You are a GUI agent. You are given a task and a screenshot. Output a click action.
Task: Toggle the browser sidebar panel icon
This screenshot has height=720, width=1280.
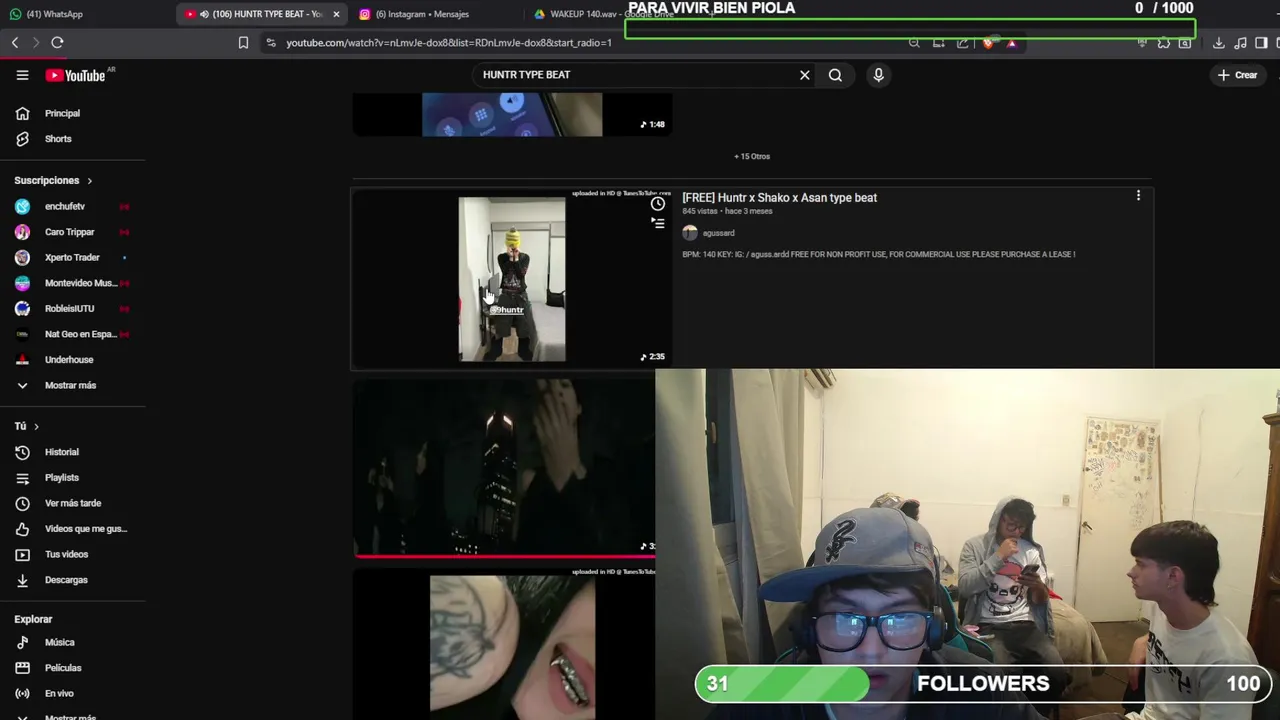pos(1261,43)
